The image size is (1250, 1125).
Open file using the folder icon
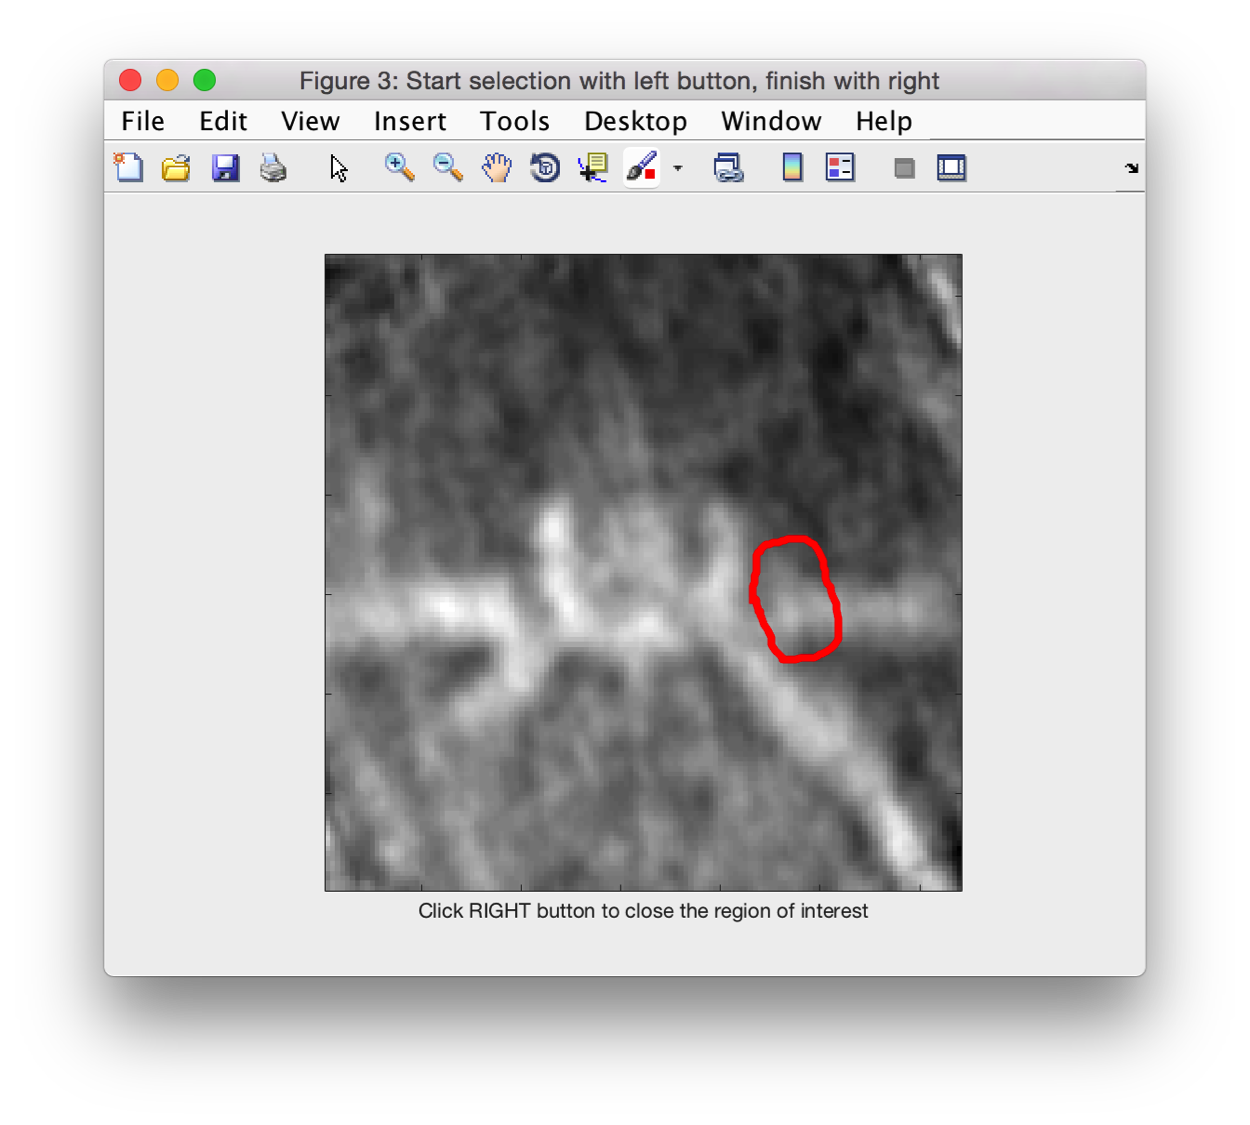coord(176,167)
